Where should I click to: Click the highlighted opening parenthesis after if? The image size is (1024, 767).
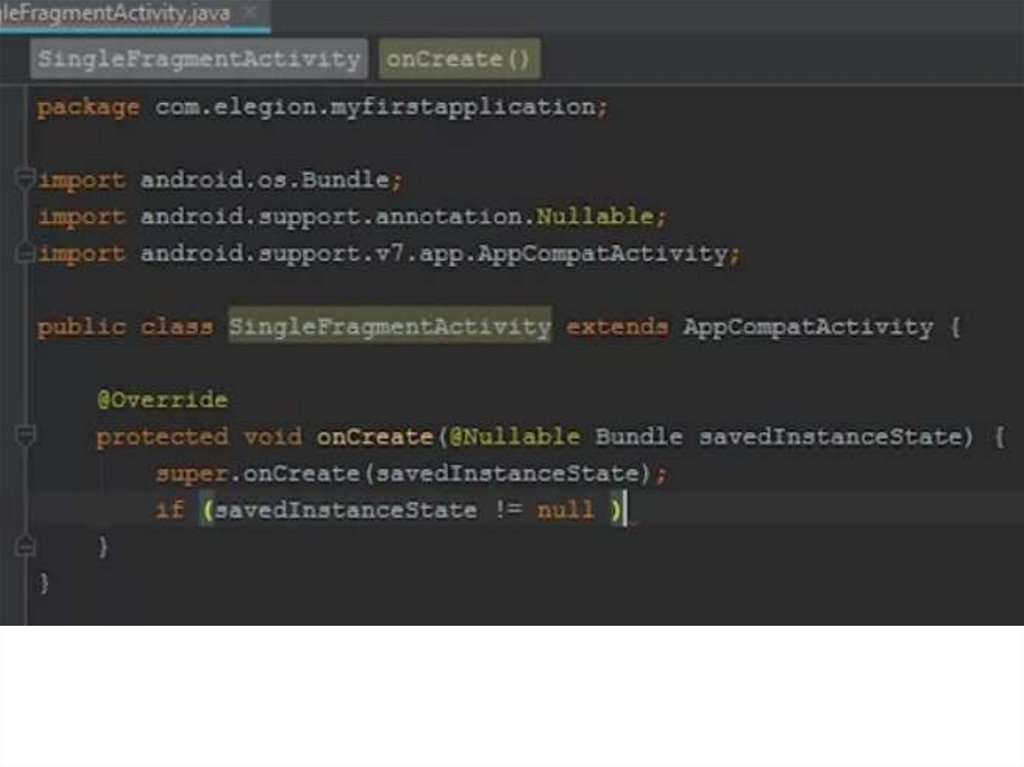click(207, 510)
